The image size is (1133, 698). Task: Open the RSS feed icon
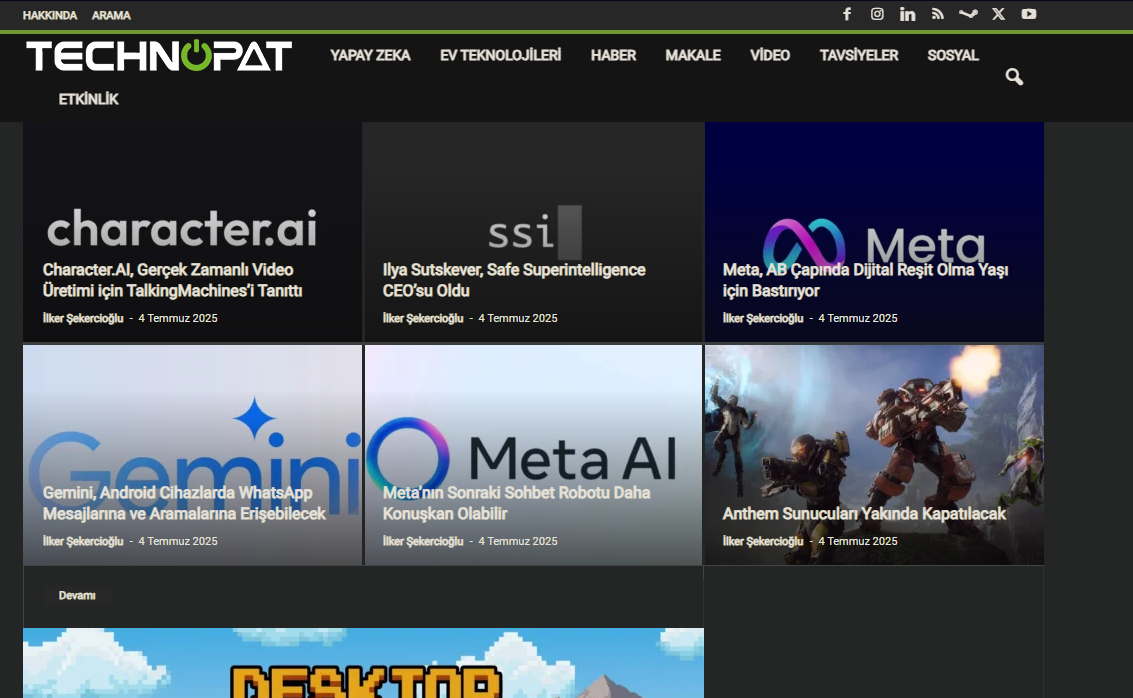pos(938,14)
